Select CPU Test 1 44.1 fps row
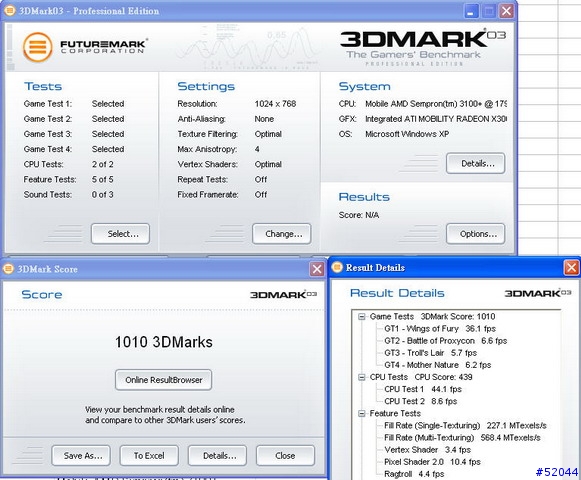 coord(423,389)
